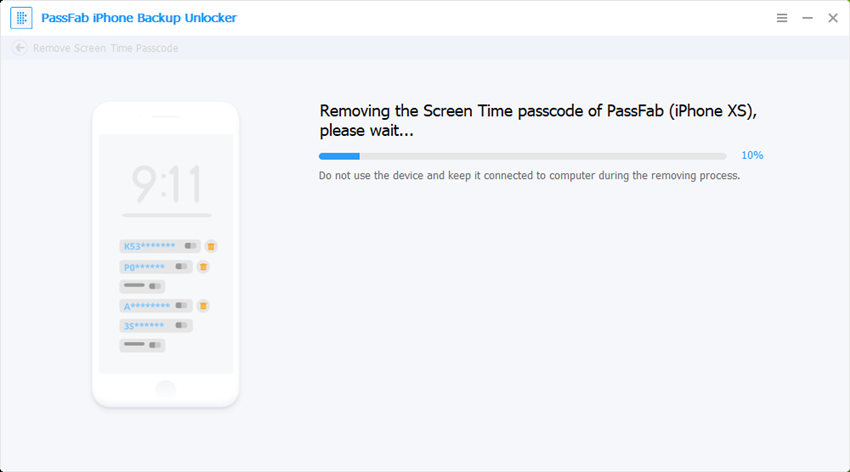The image size is (850, 472).
Task: Click the 9:11 clock on phone
Action: [166, 184]
